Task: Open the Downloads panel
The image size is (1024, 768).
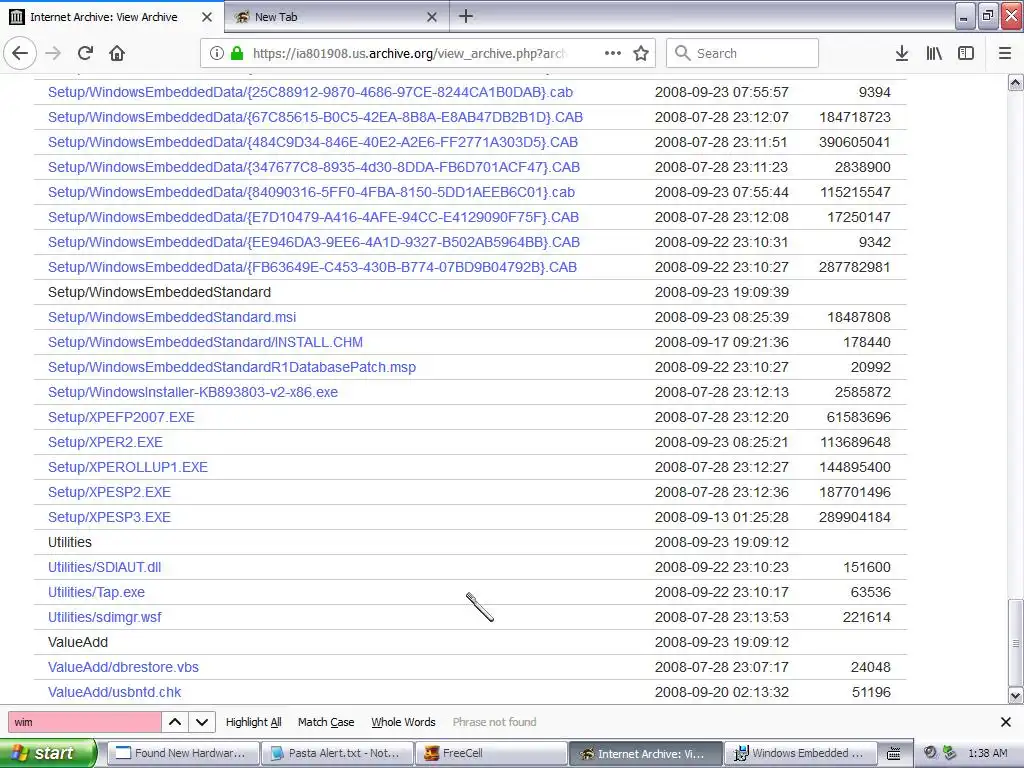Action: tap(902, 53)
